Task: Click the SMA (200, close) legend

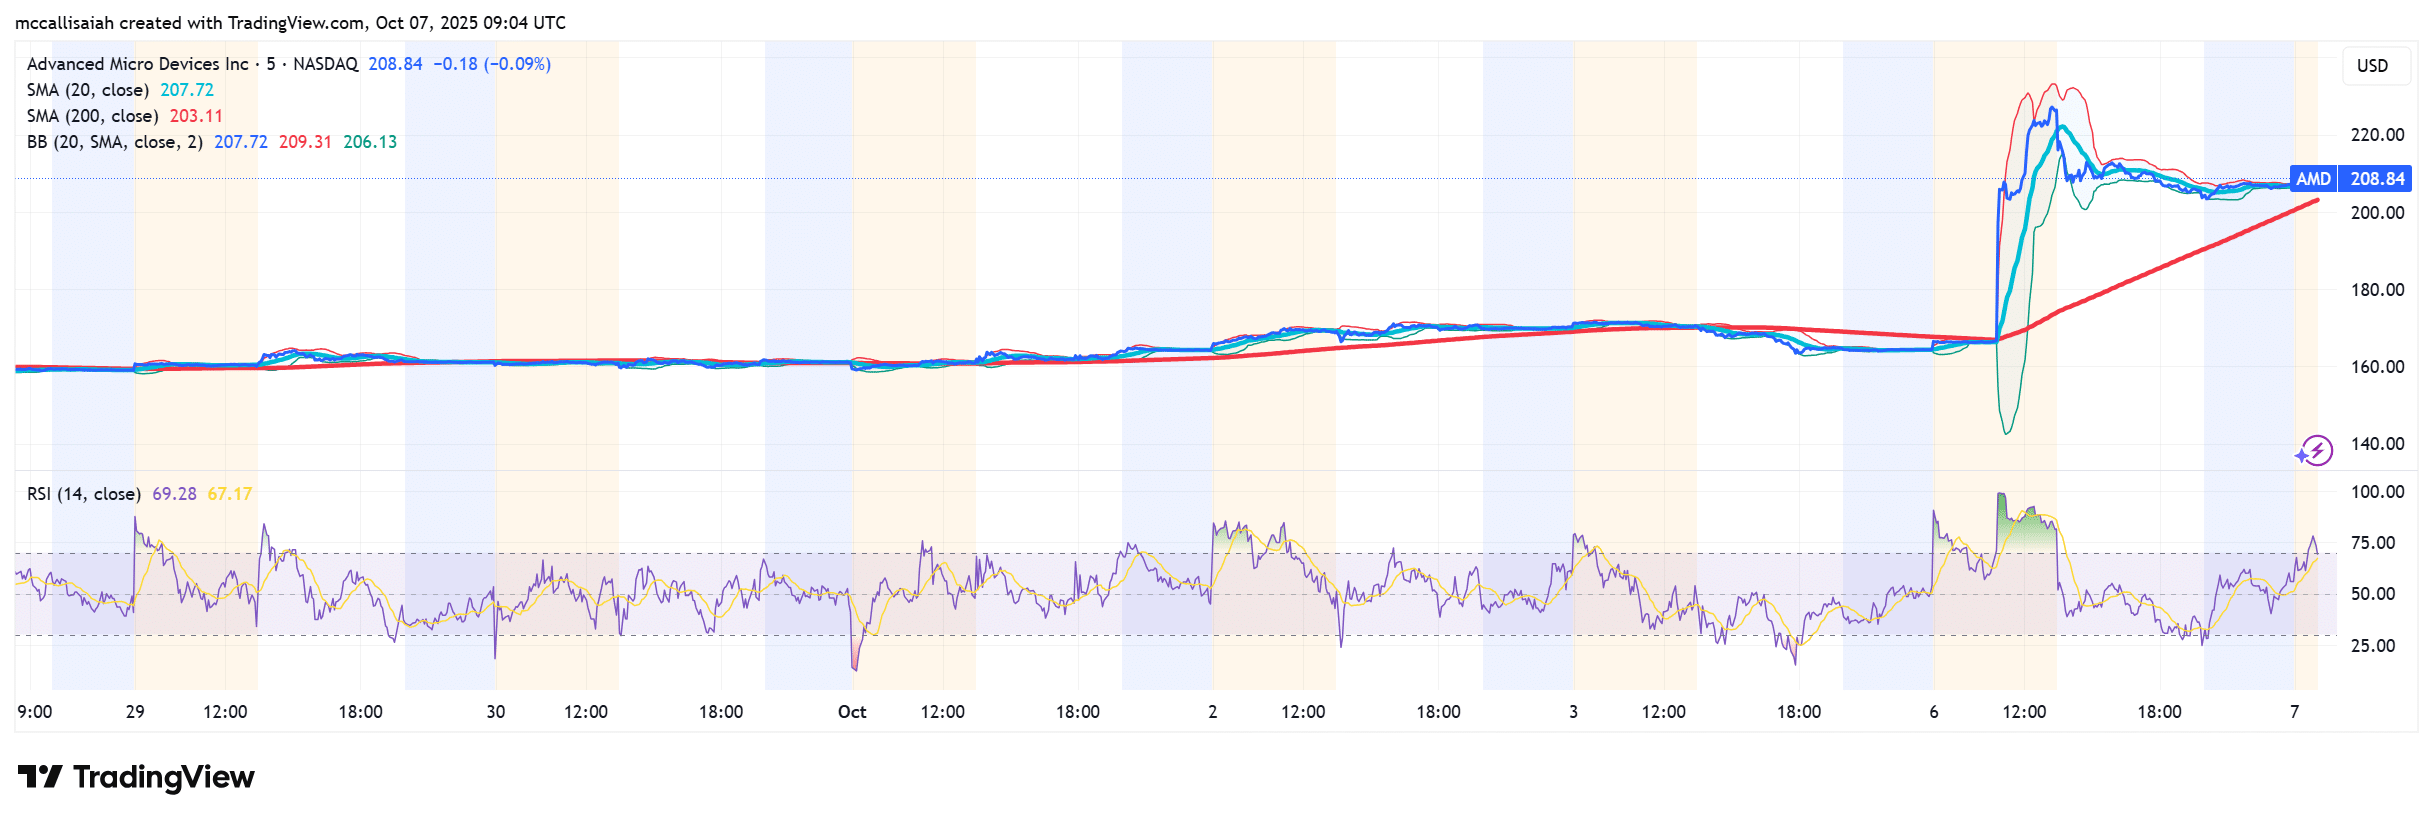Action: pos(92,116)
